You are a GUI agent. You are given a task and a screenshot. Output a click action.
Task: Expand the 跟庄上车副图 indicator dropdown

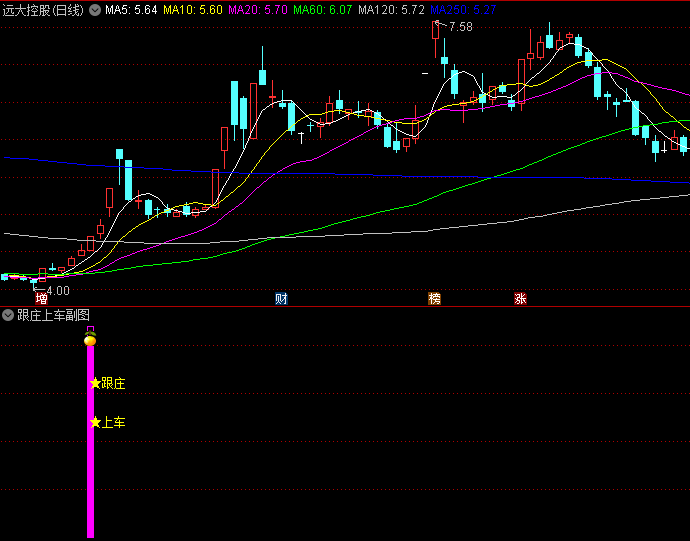click(8, 315)
